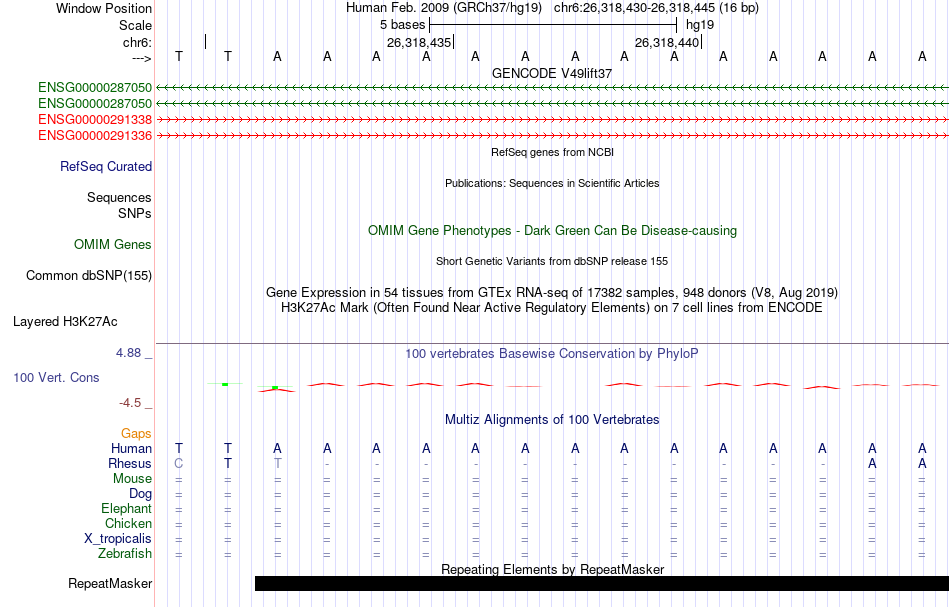Click the Sequences track label
The height and width of the screenshot is (607, 950).
[119, 197]
